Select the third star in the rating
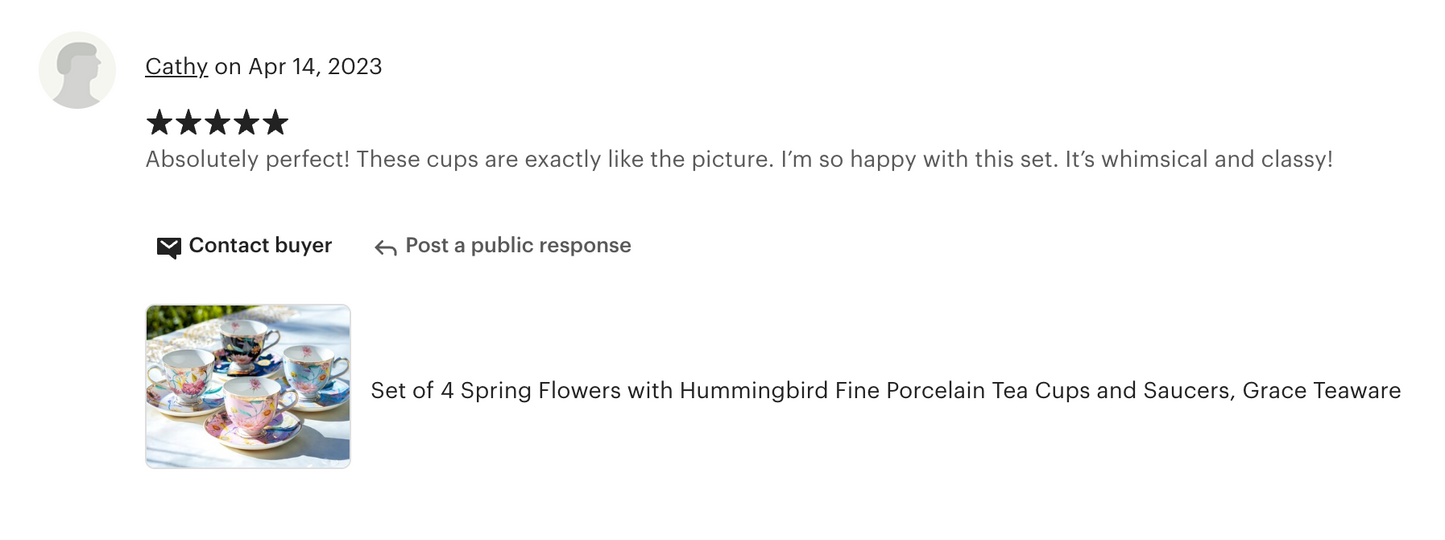 point(217,123)
